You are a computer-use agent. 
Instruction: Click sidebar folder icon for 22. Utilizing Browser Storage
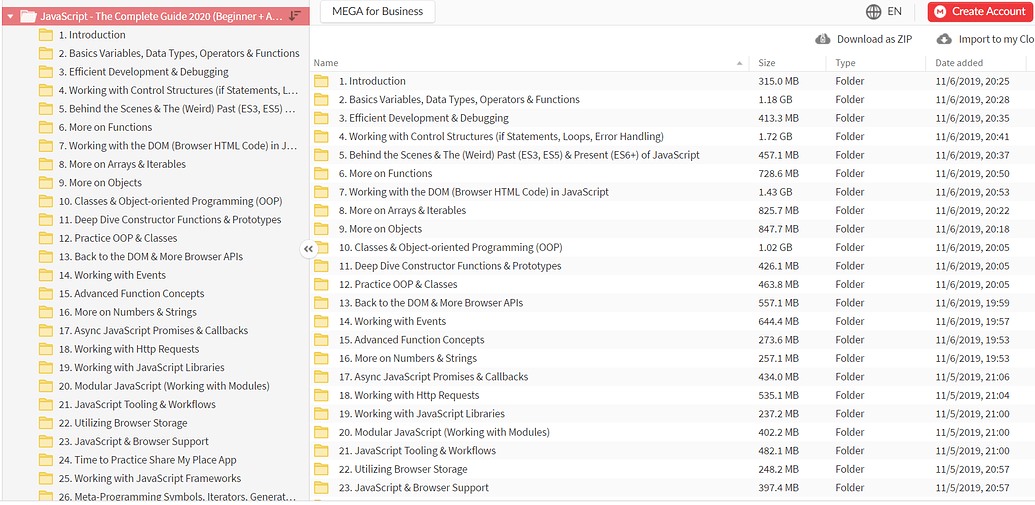[x=46, y=423]
